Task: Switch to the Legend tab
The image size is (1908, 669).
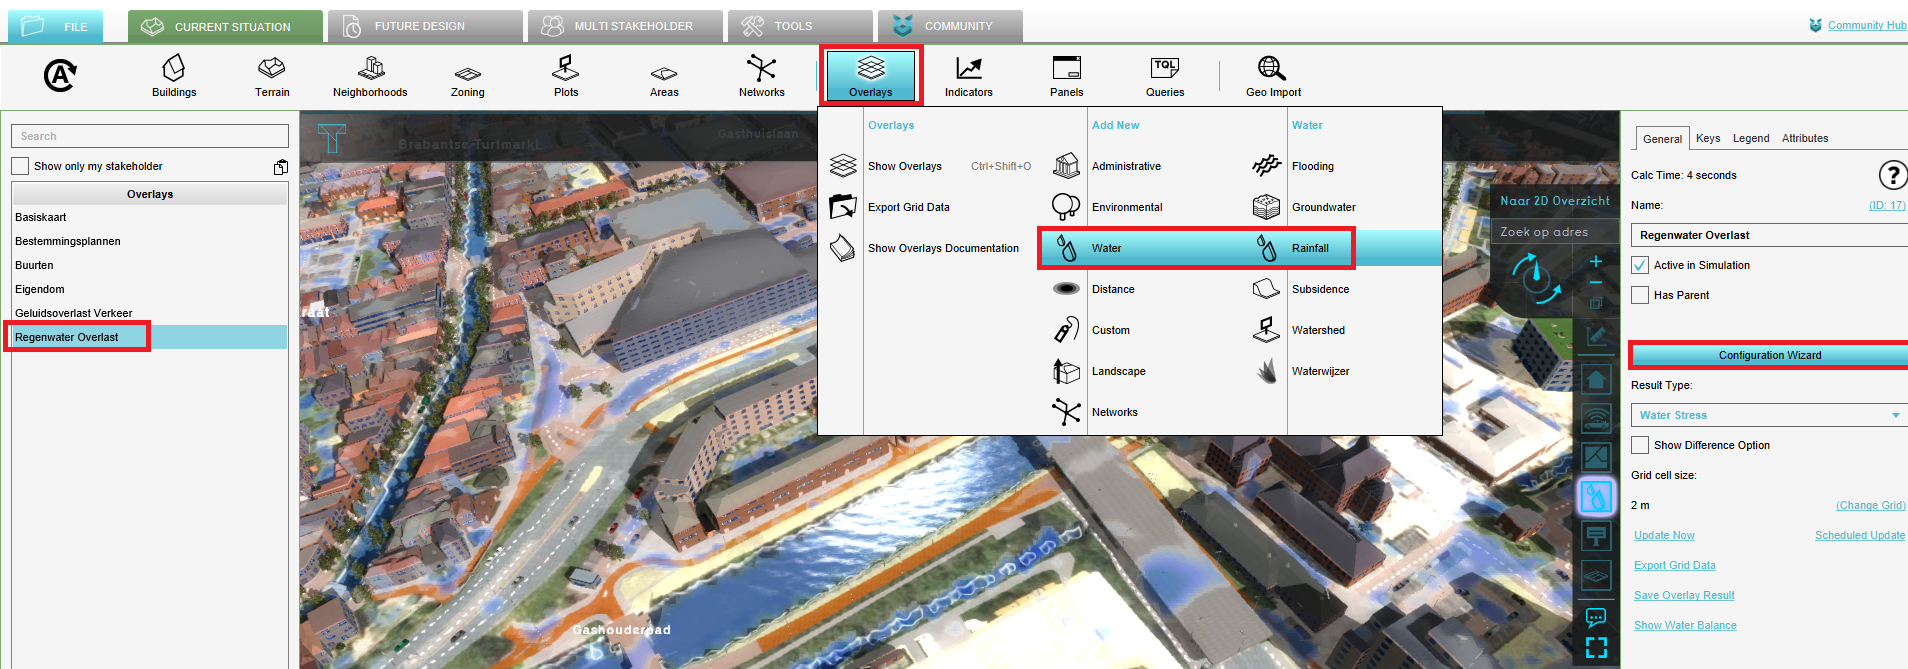Action: (x=1750, y=138)
